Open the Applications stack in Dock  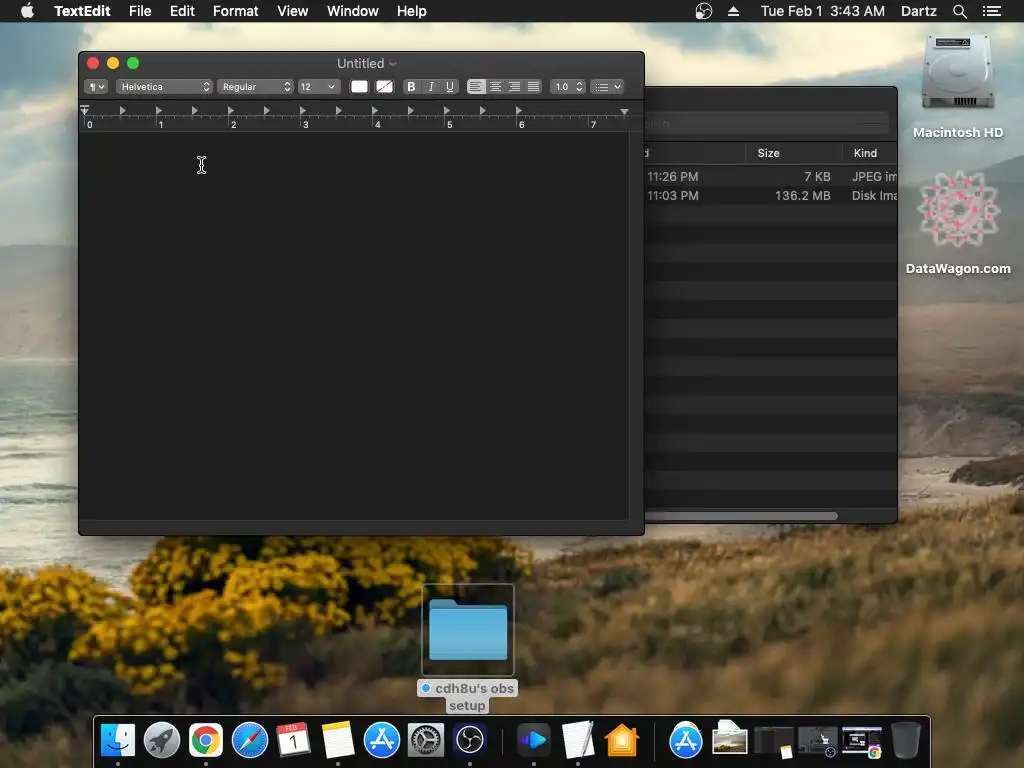[x=686, y=740]
